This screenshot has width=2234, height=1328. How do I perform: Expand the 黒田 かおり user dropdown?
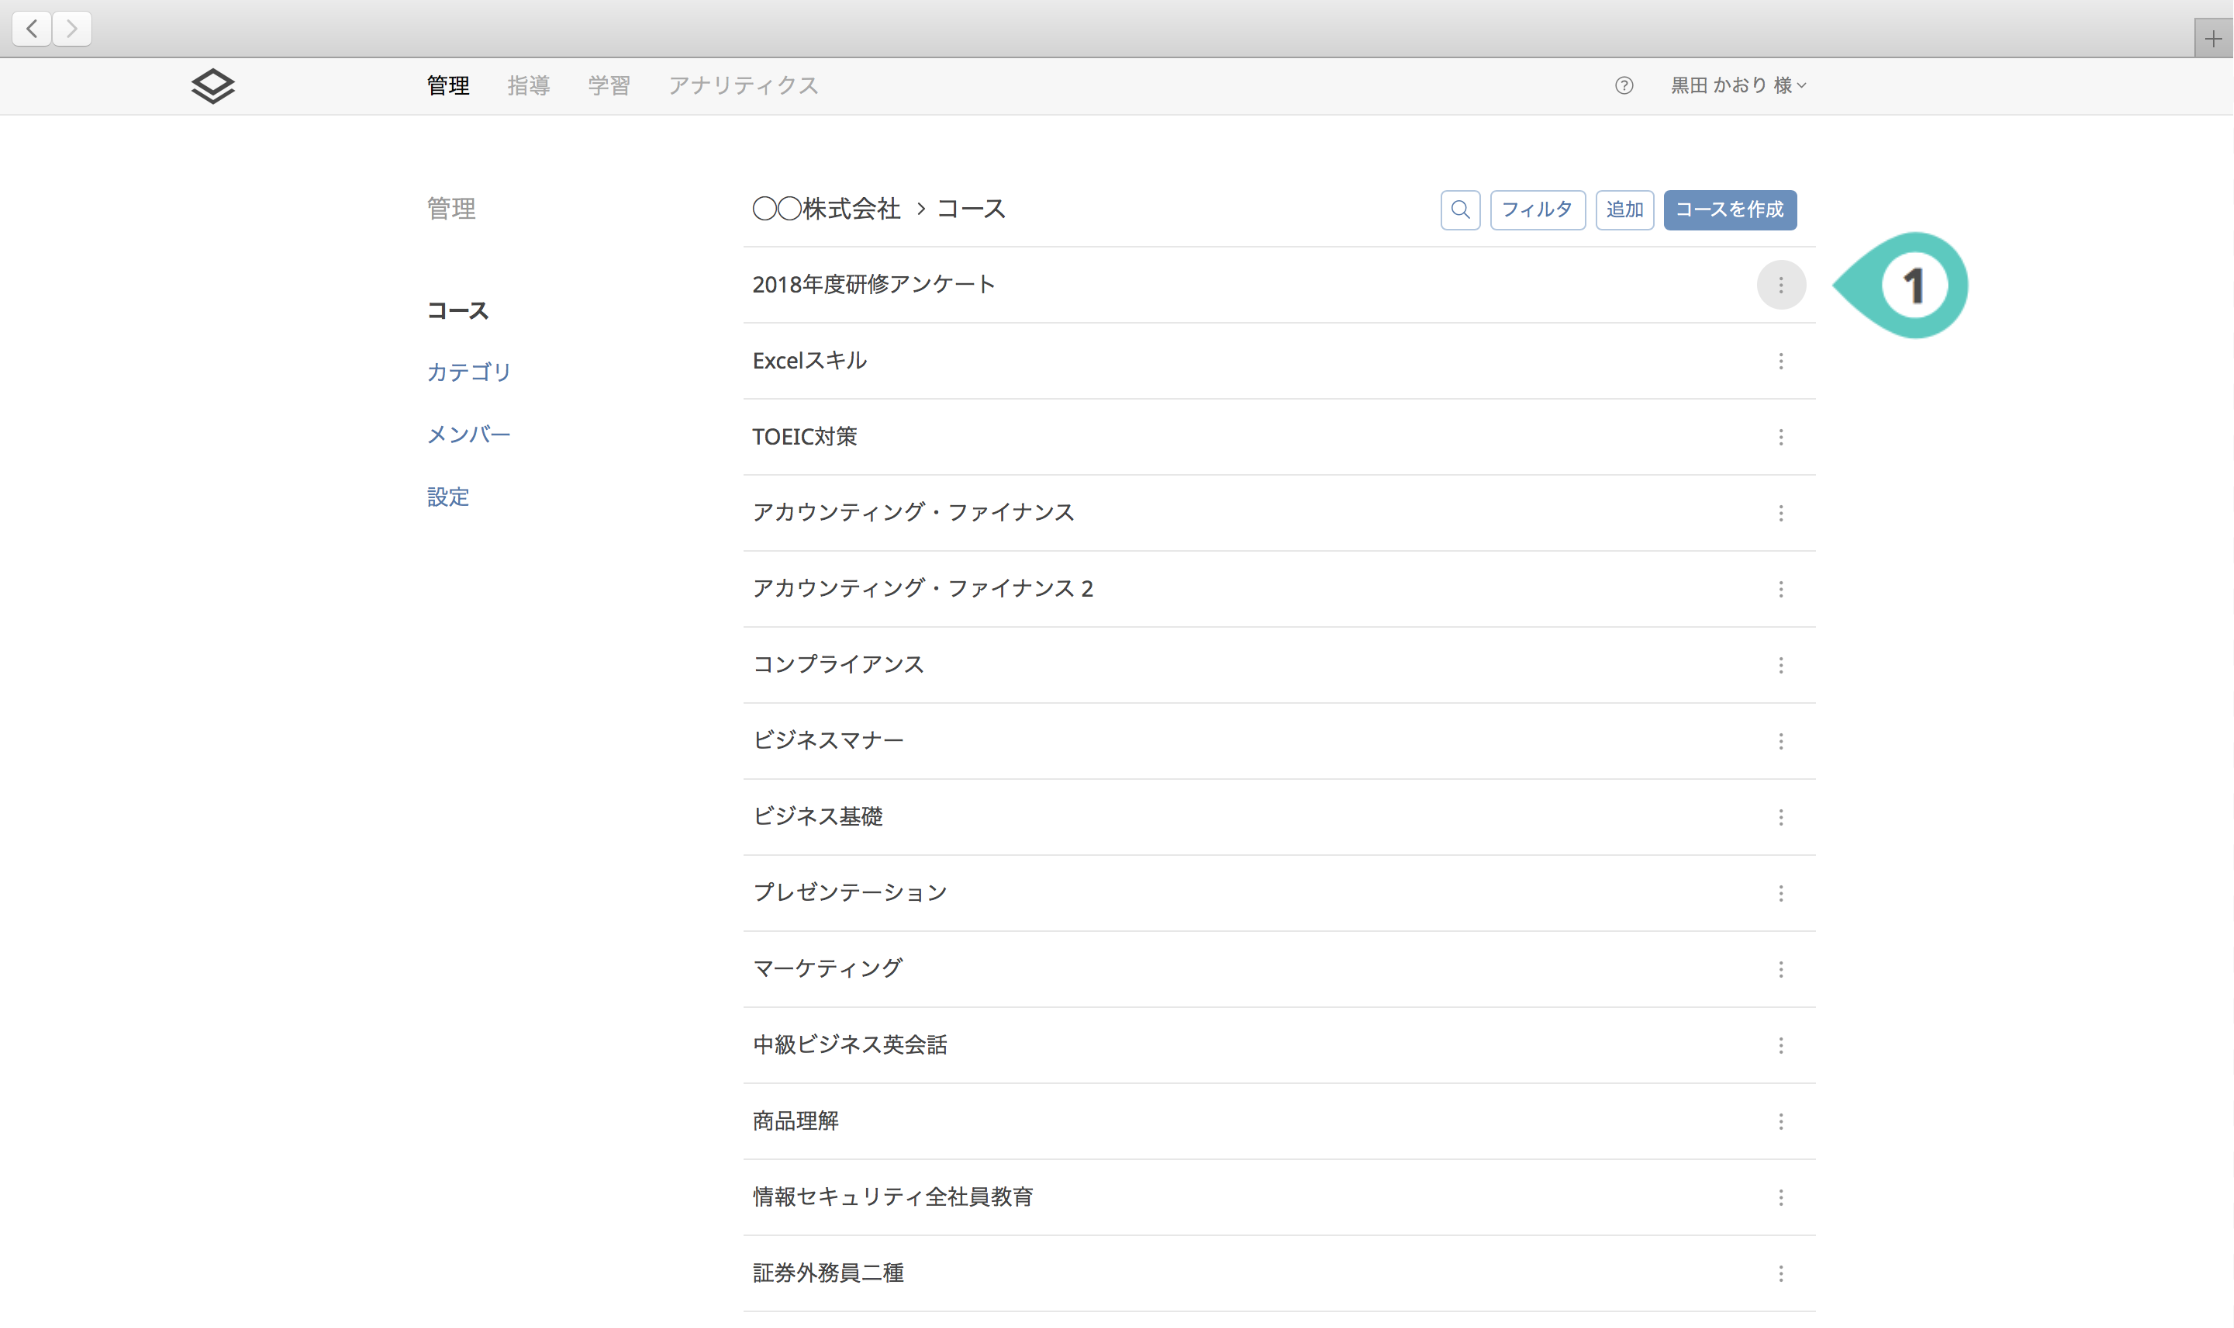click(1738, 86)
